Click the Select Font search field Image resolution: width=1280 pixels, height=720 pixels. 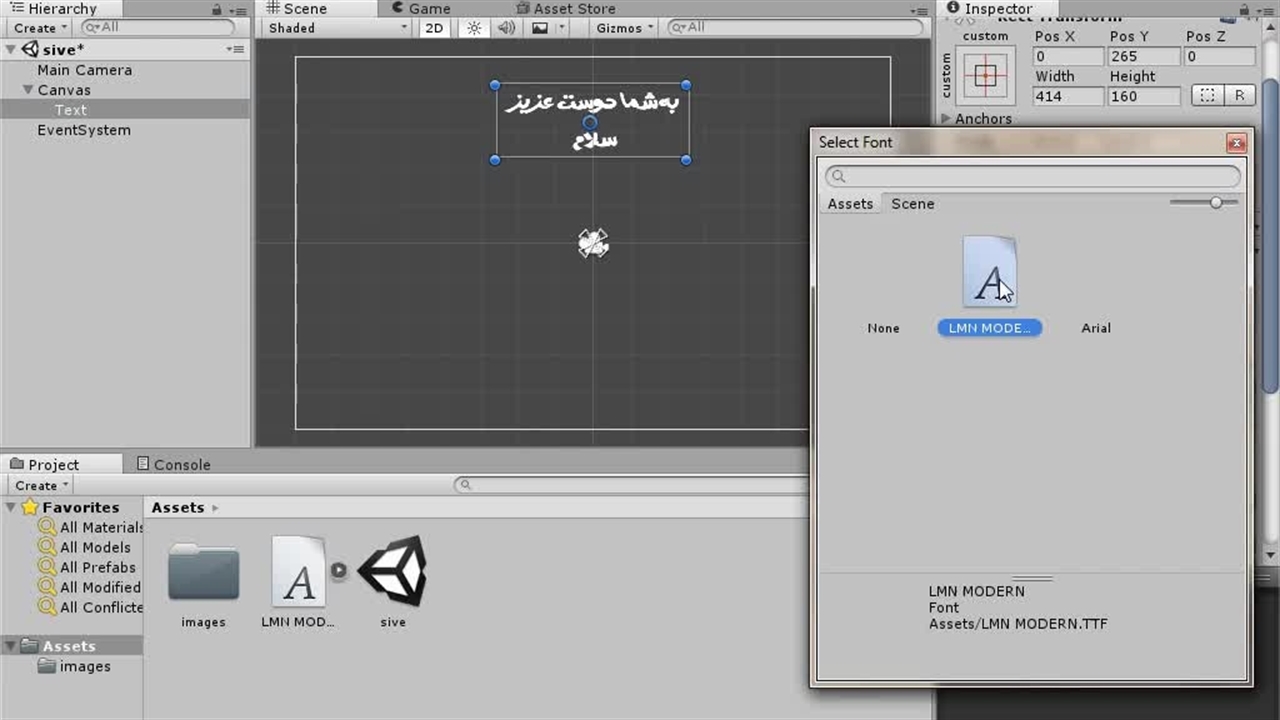1033,176
